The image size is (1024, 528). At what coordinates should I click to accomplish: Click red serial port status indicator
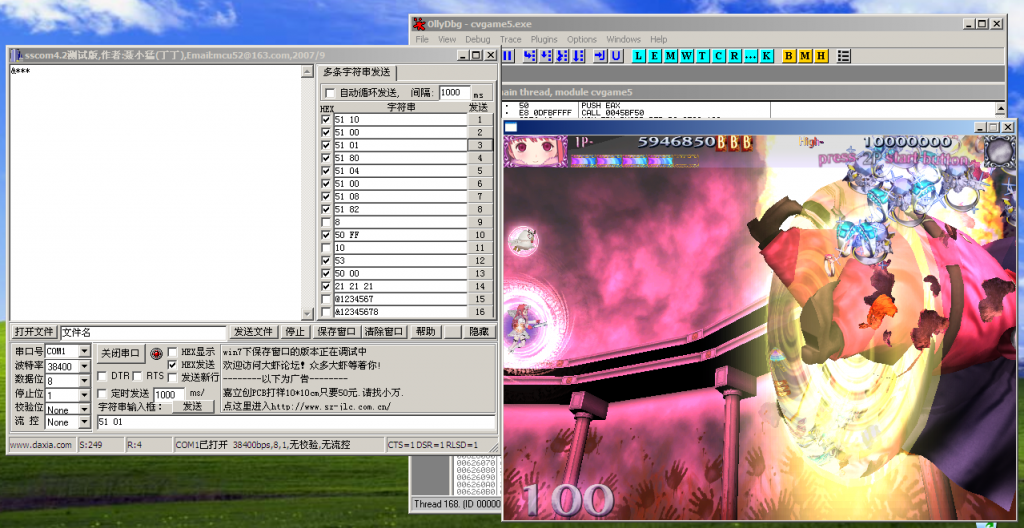[x=156, y=354]
